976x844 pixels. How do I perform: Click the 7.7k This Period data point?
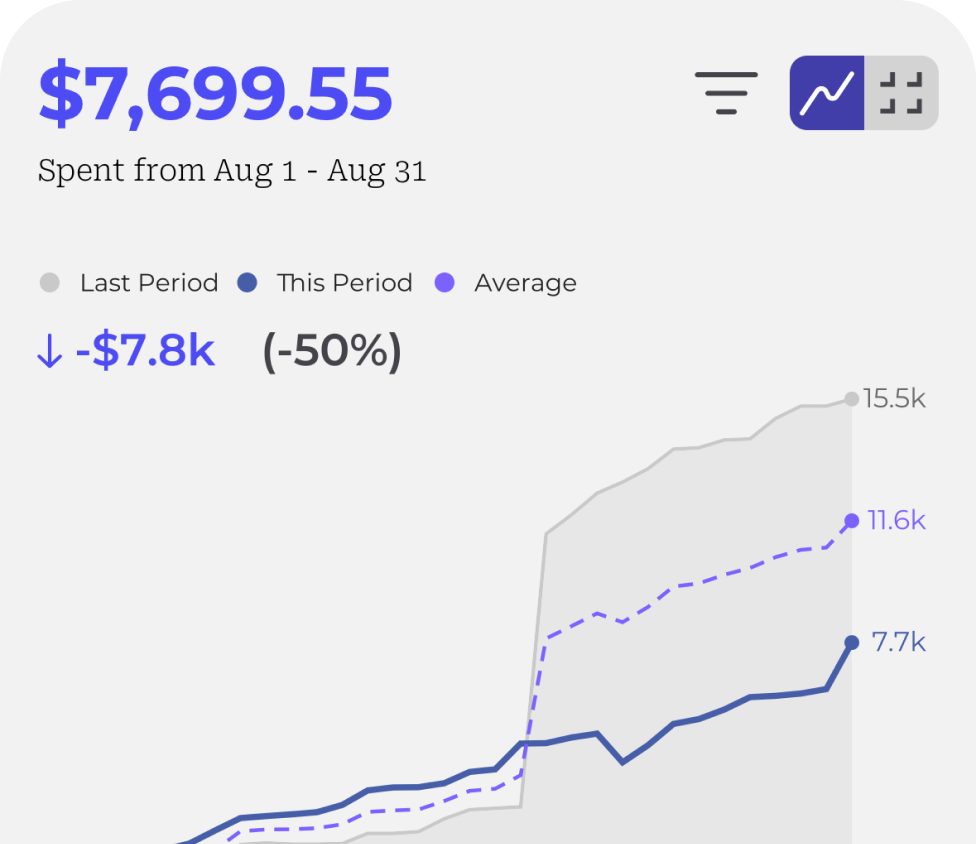coord(850,642)
